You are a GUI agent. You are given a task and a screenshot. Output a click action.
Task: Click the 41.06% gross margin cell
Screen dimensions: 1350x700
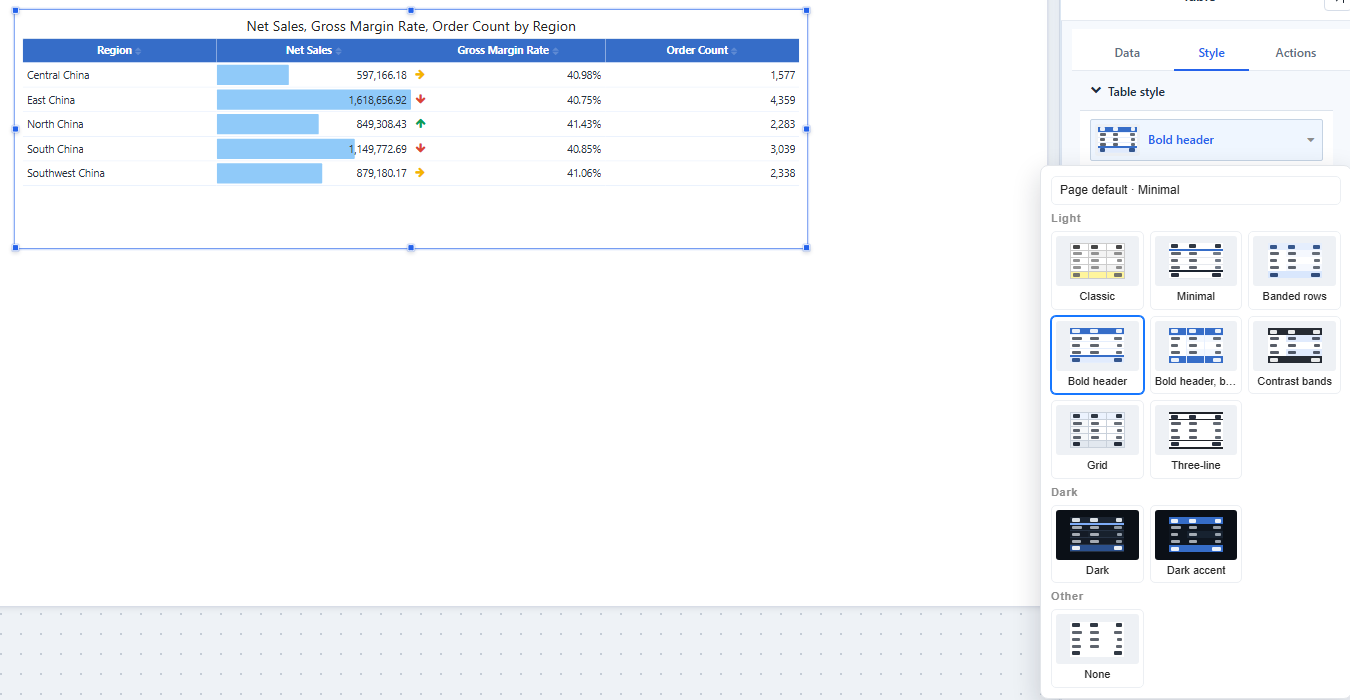584,173
